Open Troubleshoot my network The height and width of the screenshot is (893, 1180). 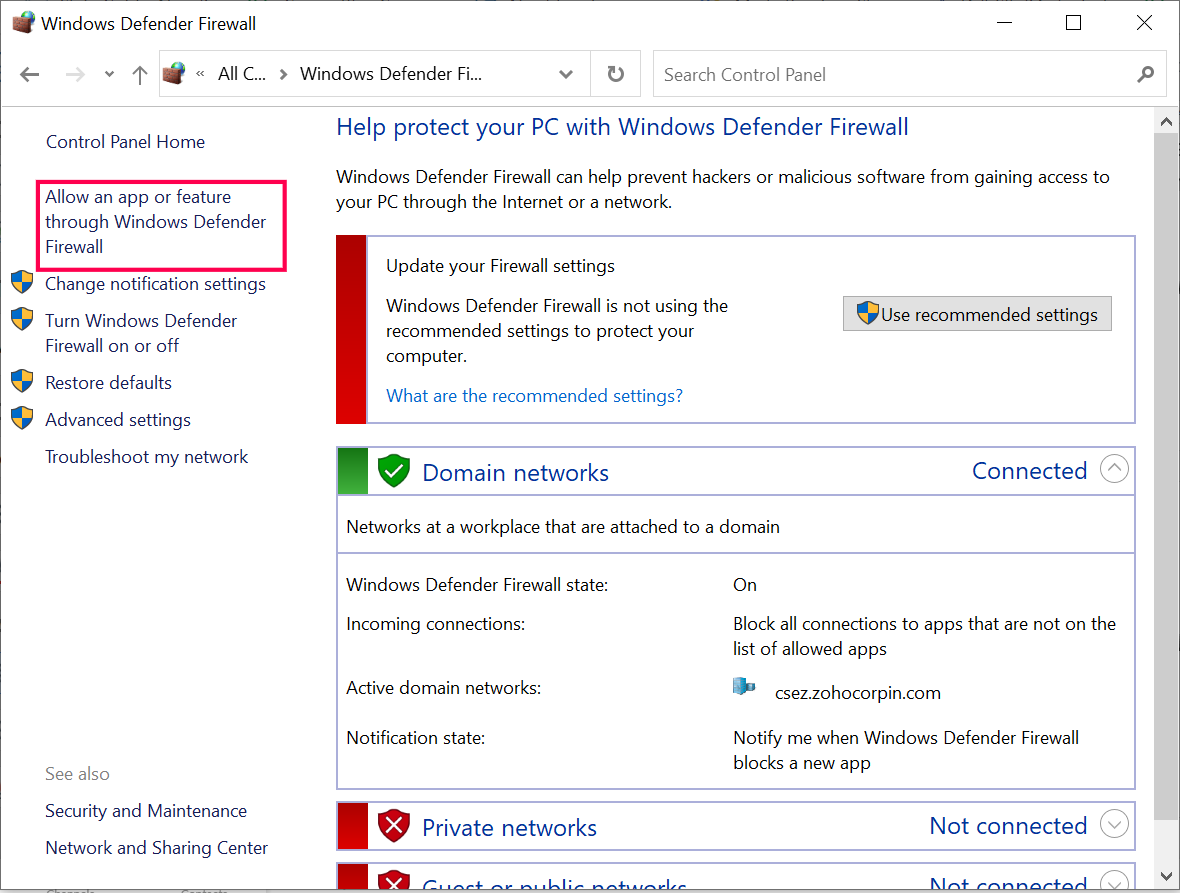click(147, 457)
